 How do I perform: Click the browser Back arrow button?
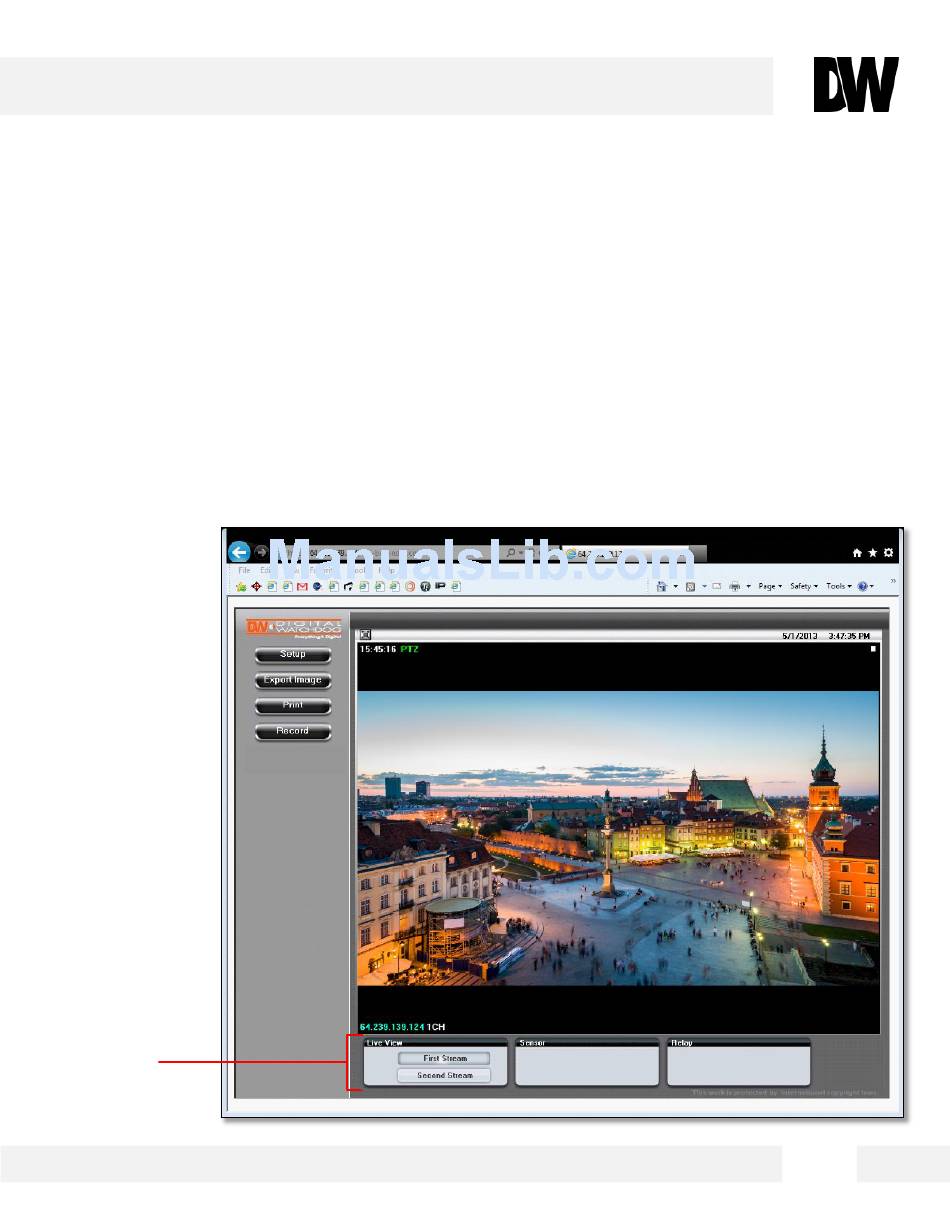238,552
